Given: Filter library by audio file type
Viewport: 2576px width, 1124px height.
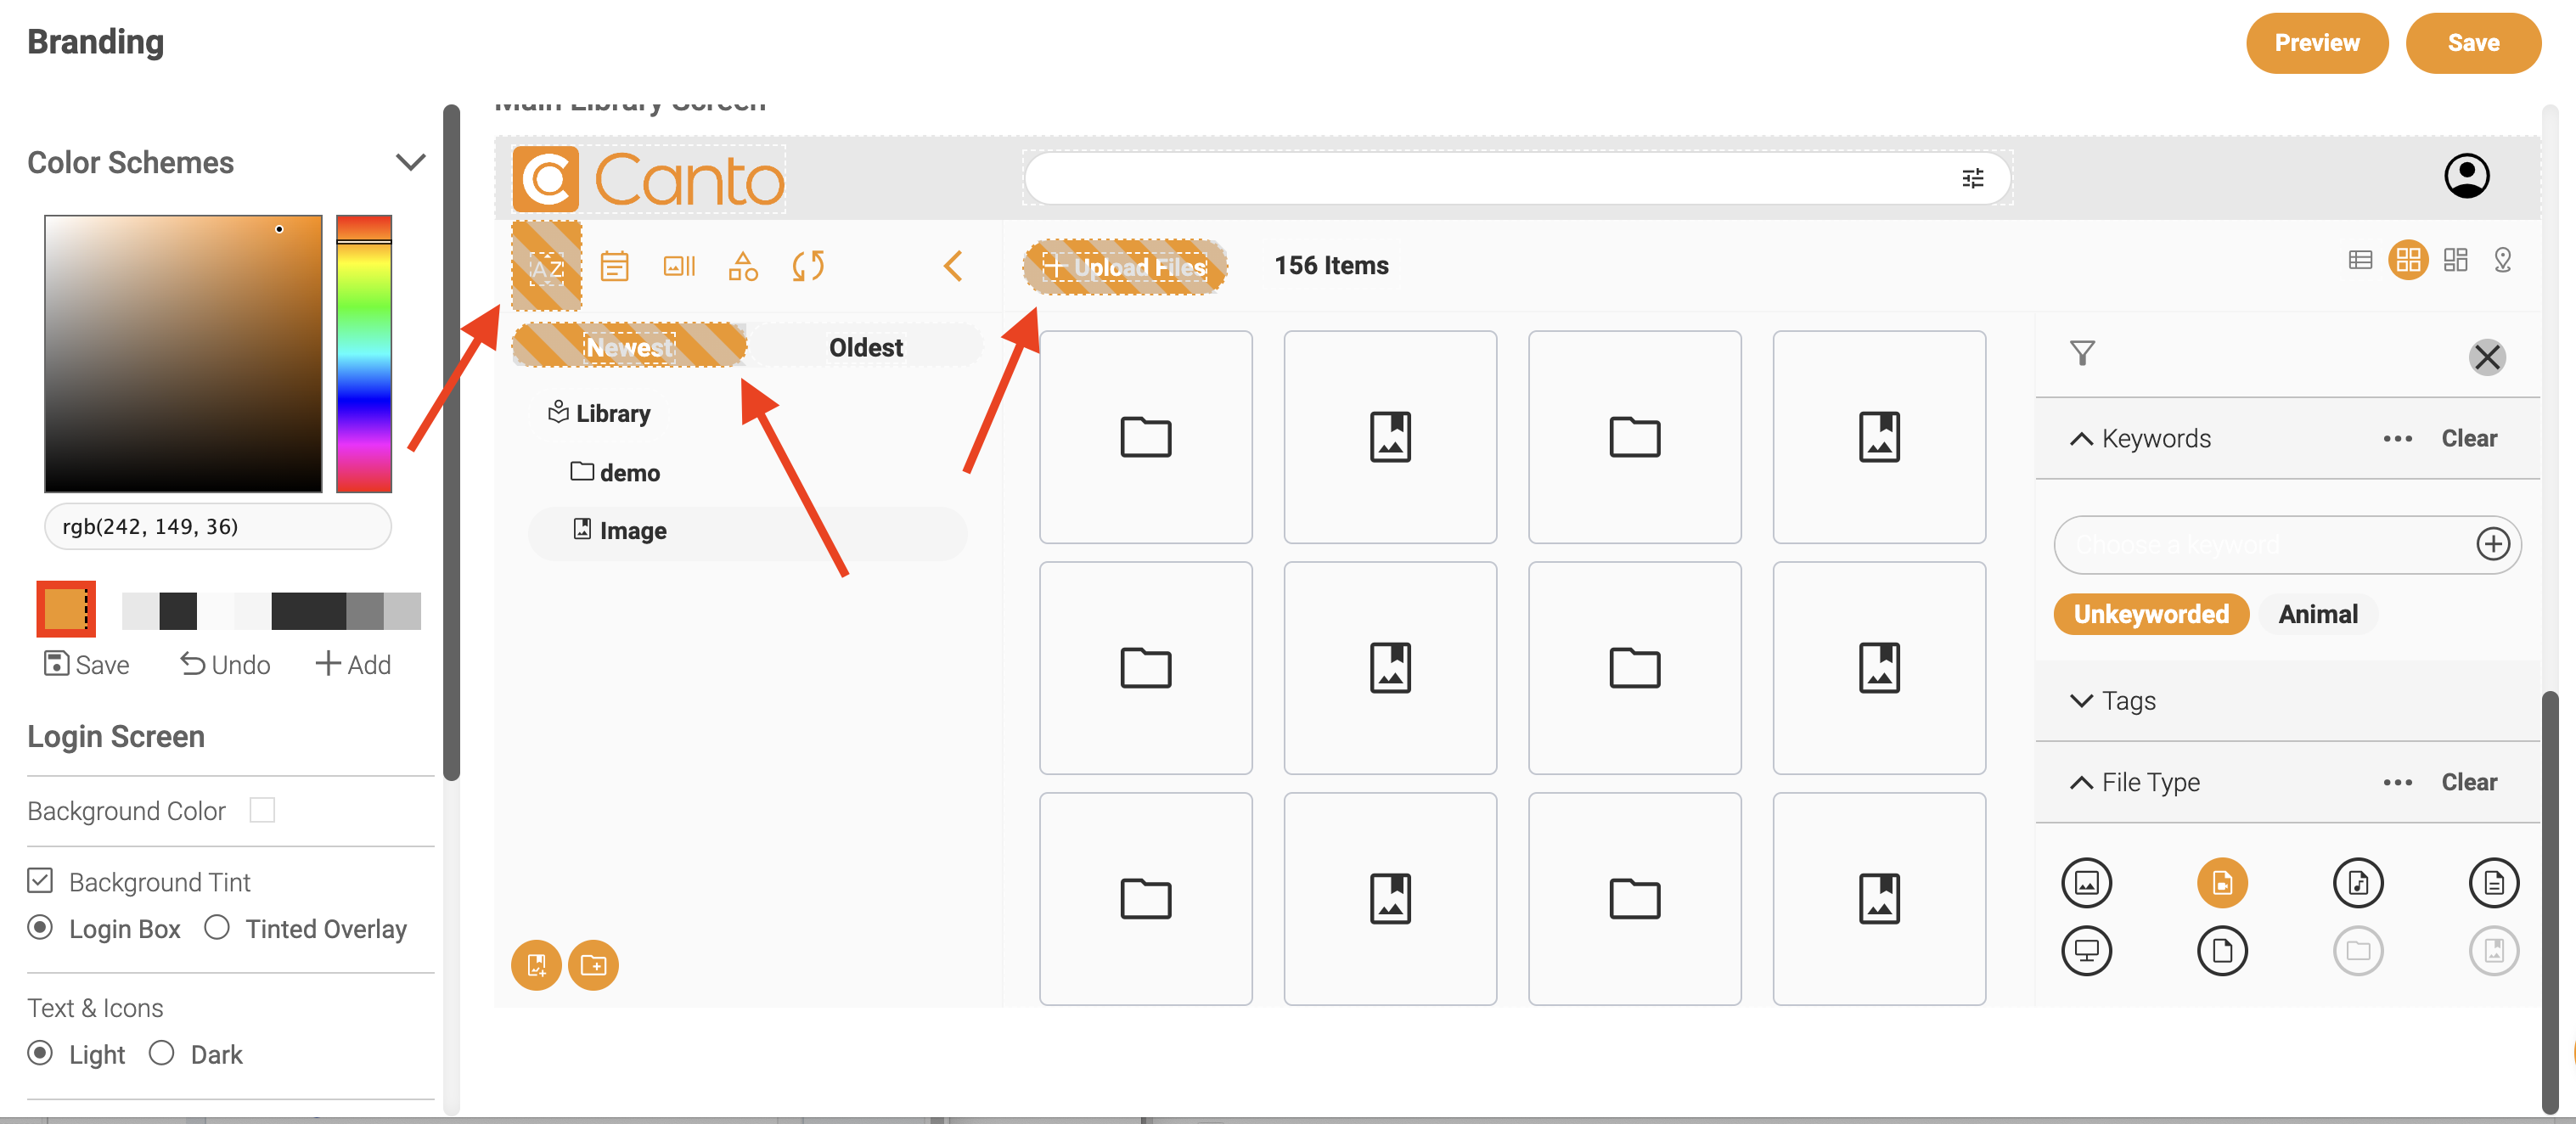Looking at the screenshot, I should tap(2359, 882).
